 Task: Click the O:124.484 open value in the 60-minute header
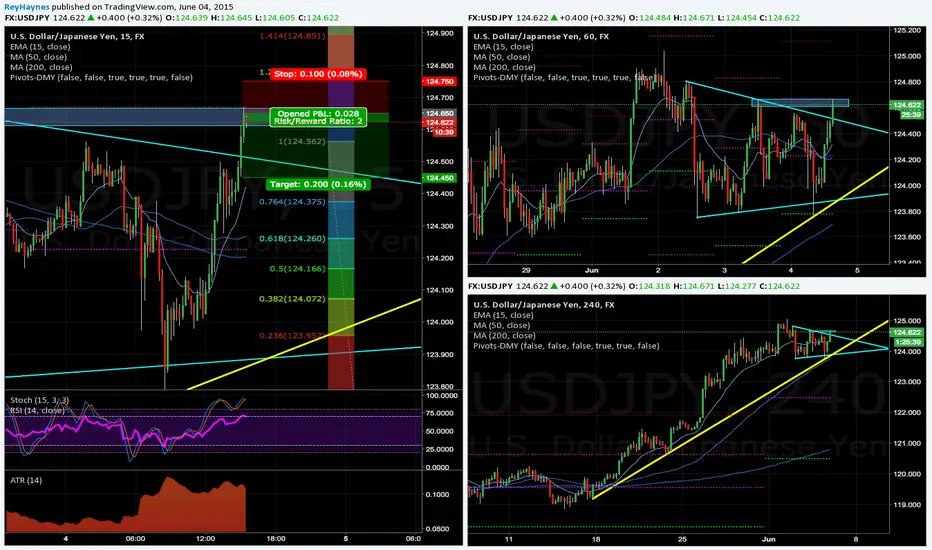point(650,18)
